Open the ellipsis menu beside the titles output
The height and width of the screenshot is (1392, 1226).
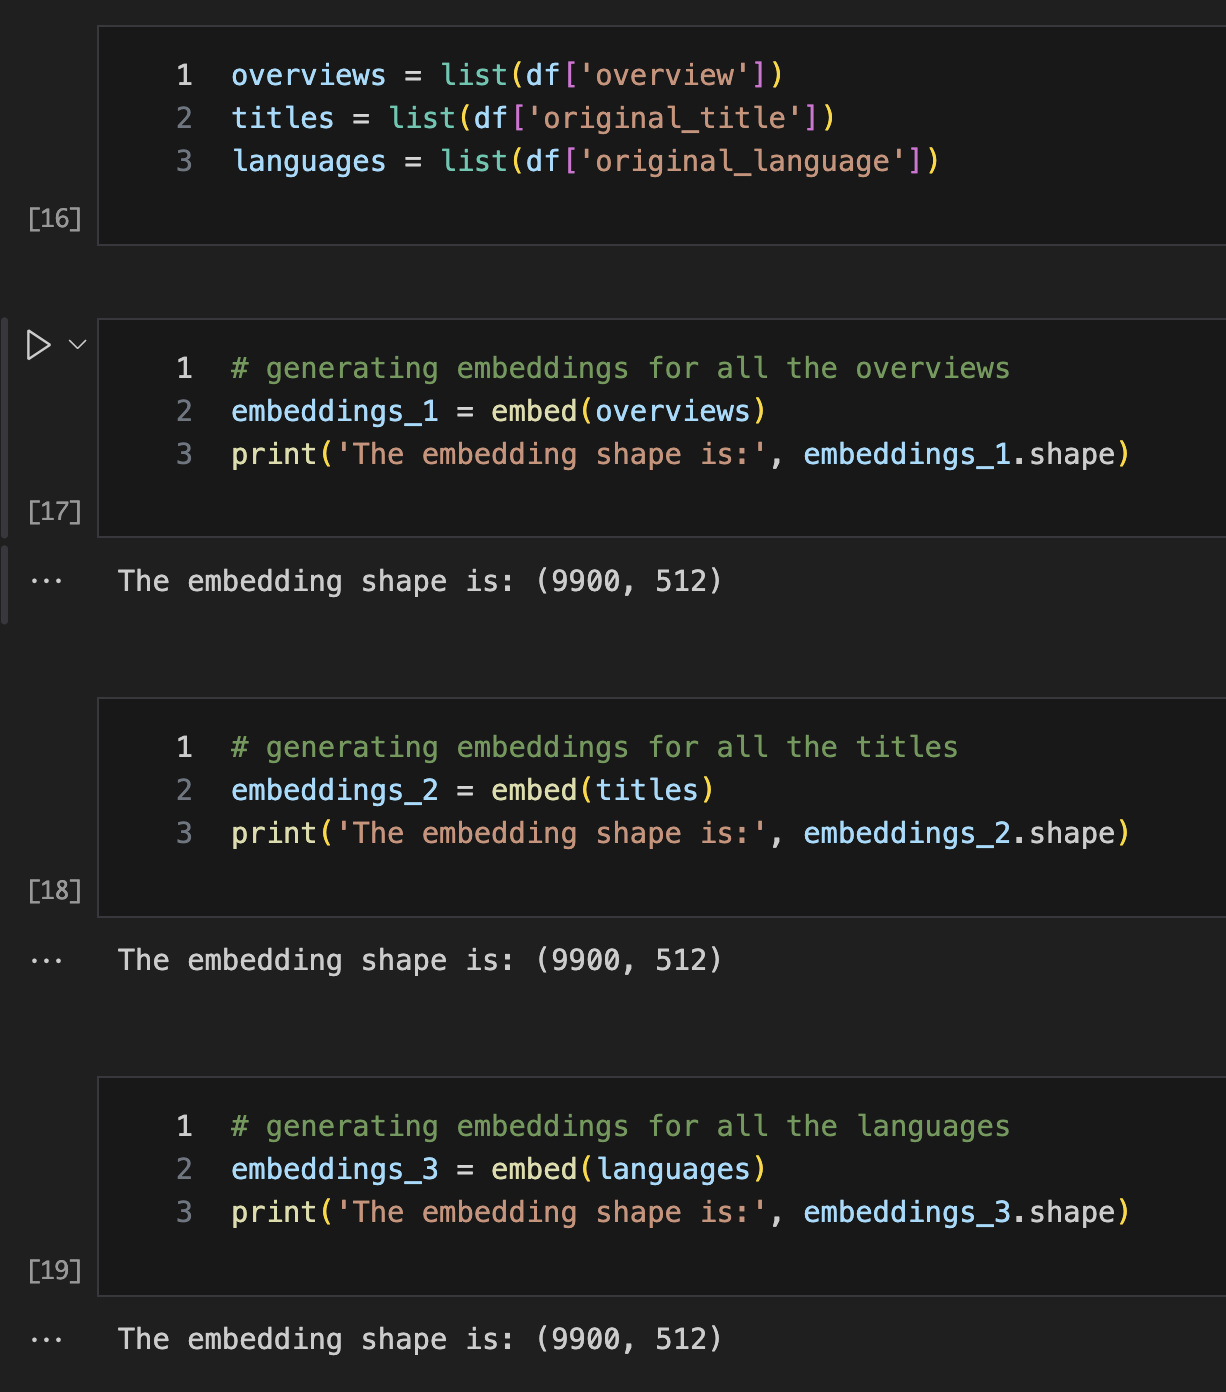click(46, 959)
